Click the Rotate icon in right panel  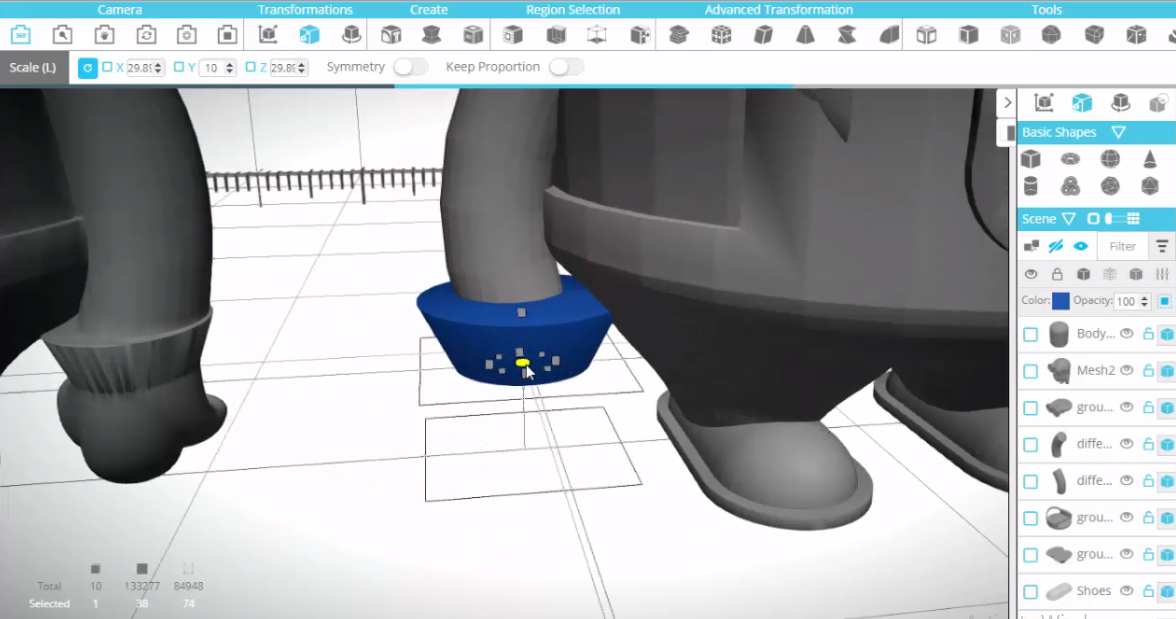coord(1120,103)
